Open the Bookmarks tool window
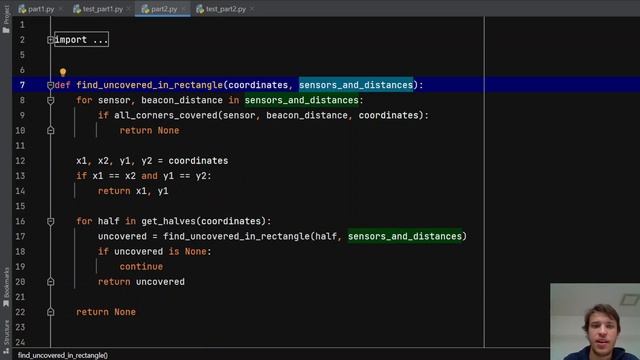Viewport: 640px width, 360px height. point(6,287)
